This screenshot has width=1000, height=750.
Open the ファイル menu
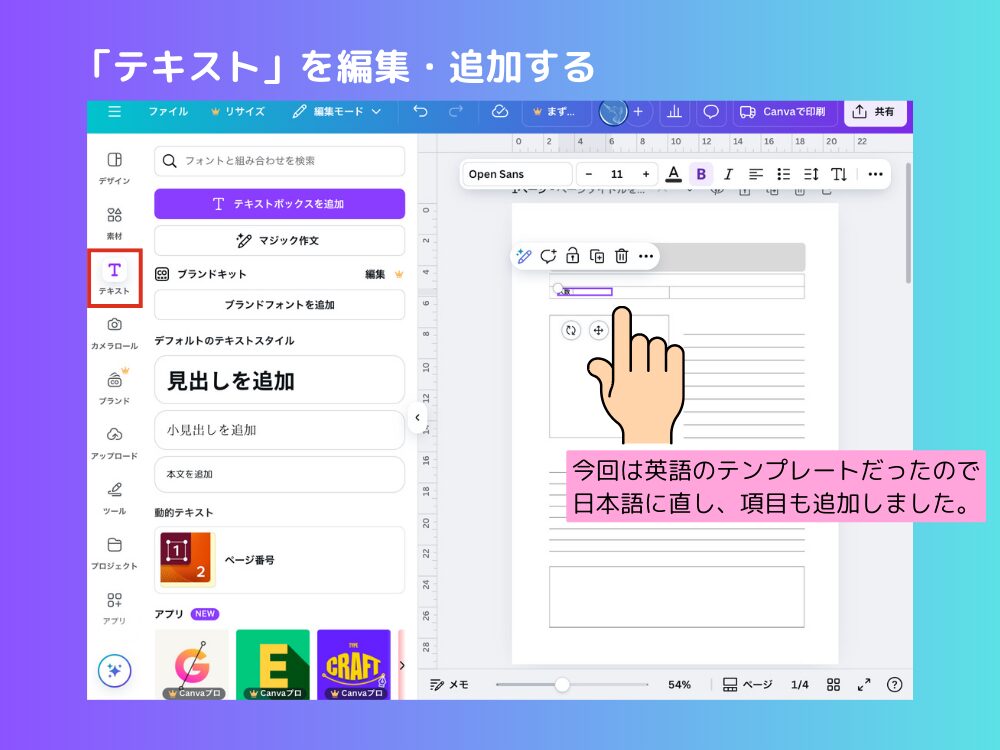168,112
